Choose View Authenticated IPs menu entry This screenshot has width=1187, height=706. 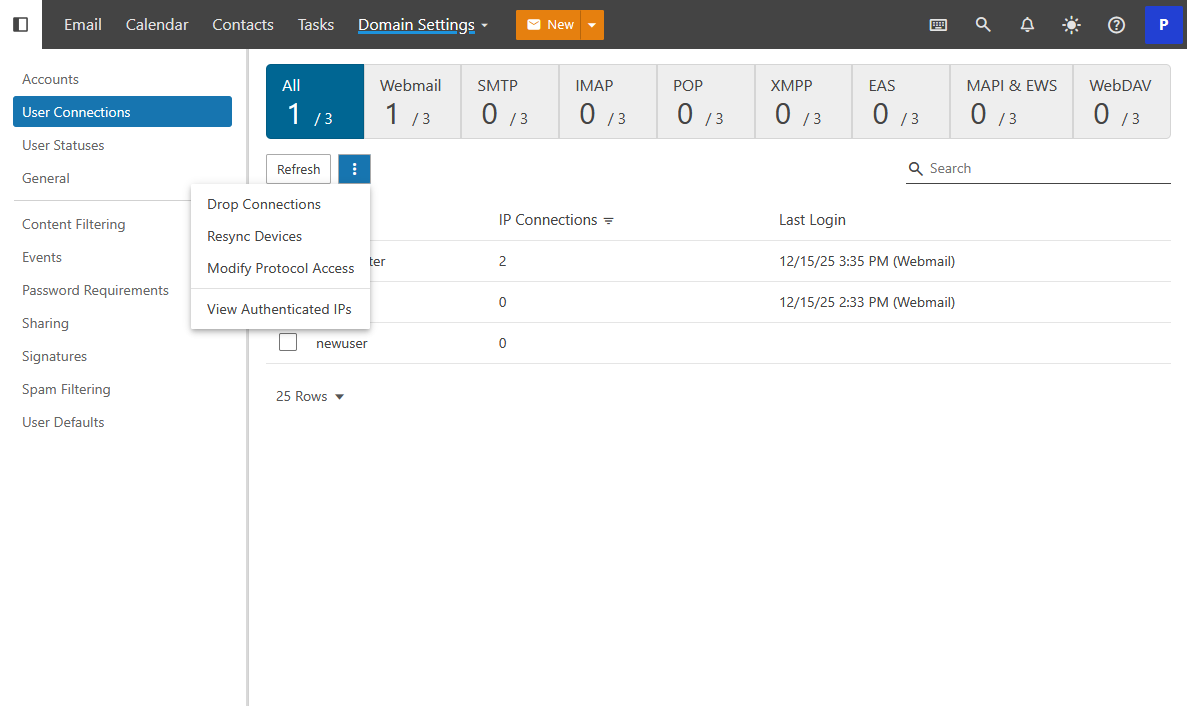(x=279, y=309)
